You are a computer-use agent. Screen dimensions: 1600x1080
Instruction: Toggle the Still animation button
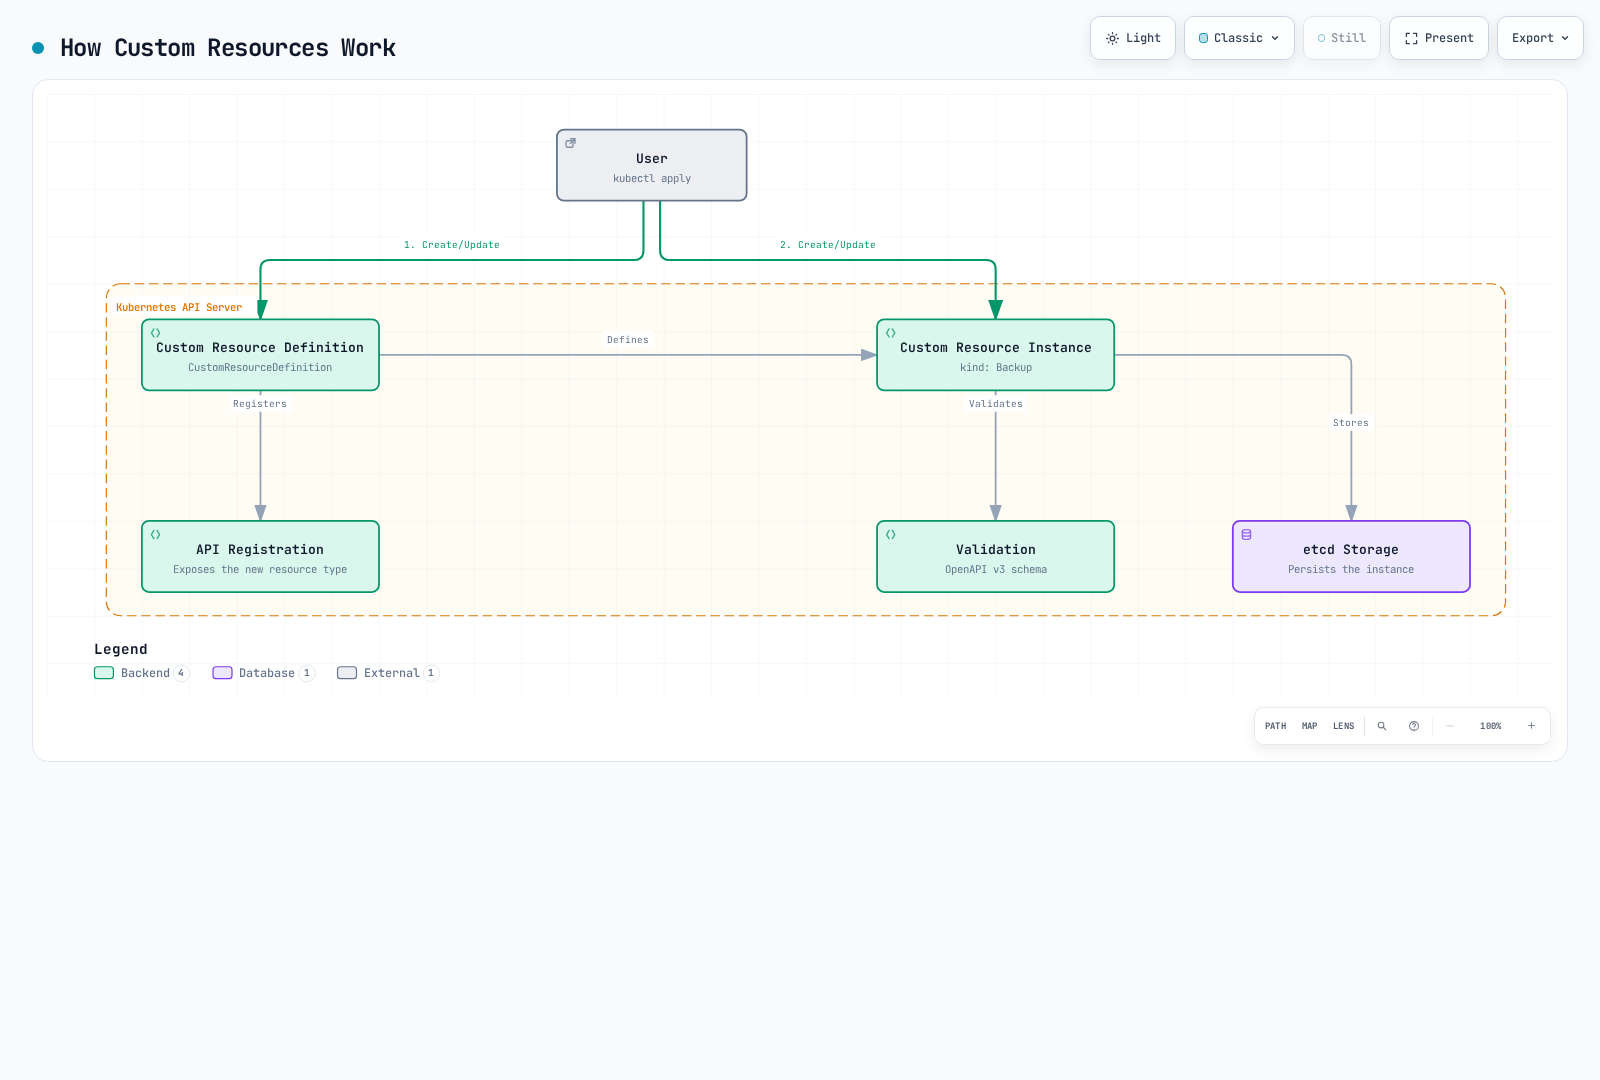[x=1342, y=38]
